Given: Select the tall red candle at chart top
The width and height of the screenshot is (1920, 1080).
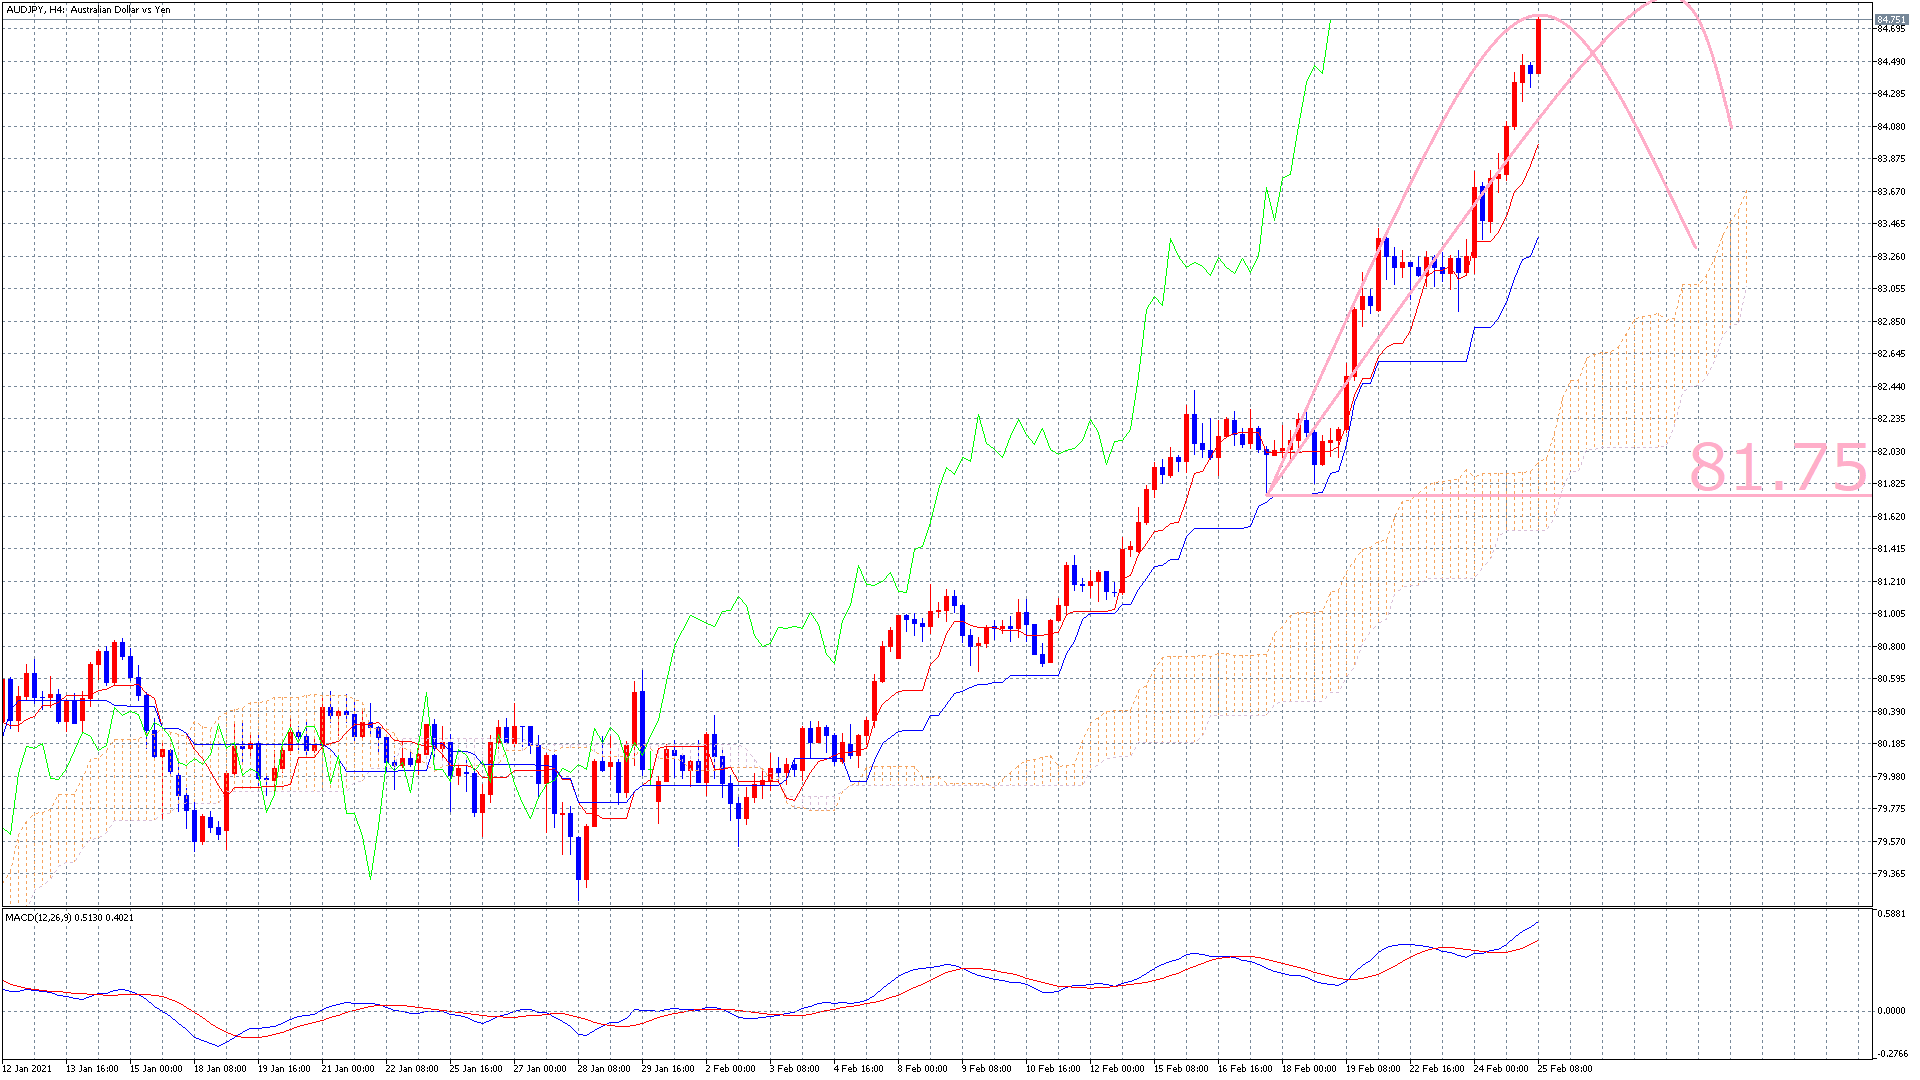Looking at the screenshot, I should (1538, 45).
